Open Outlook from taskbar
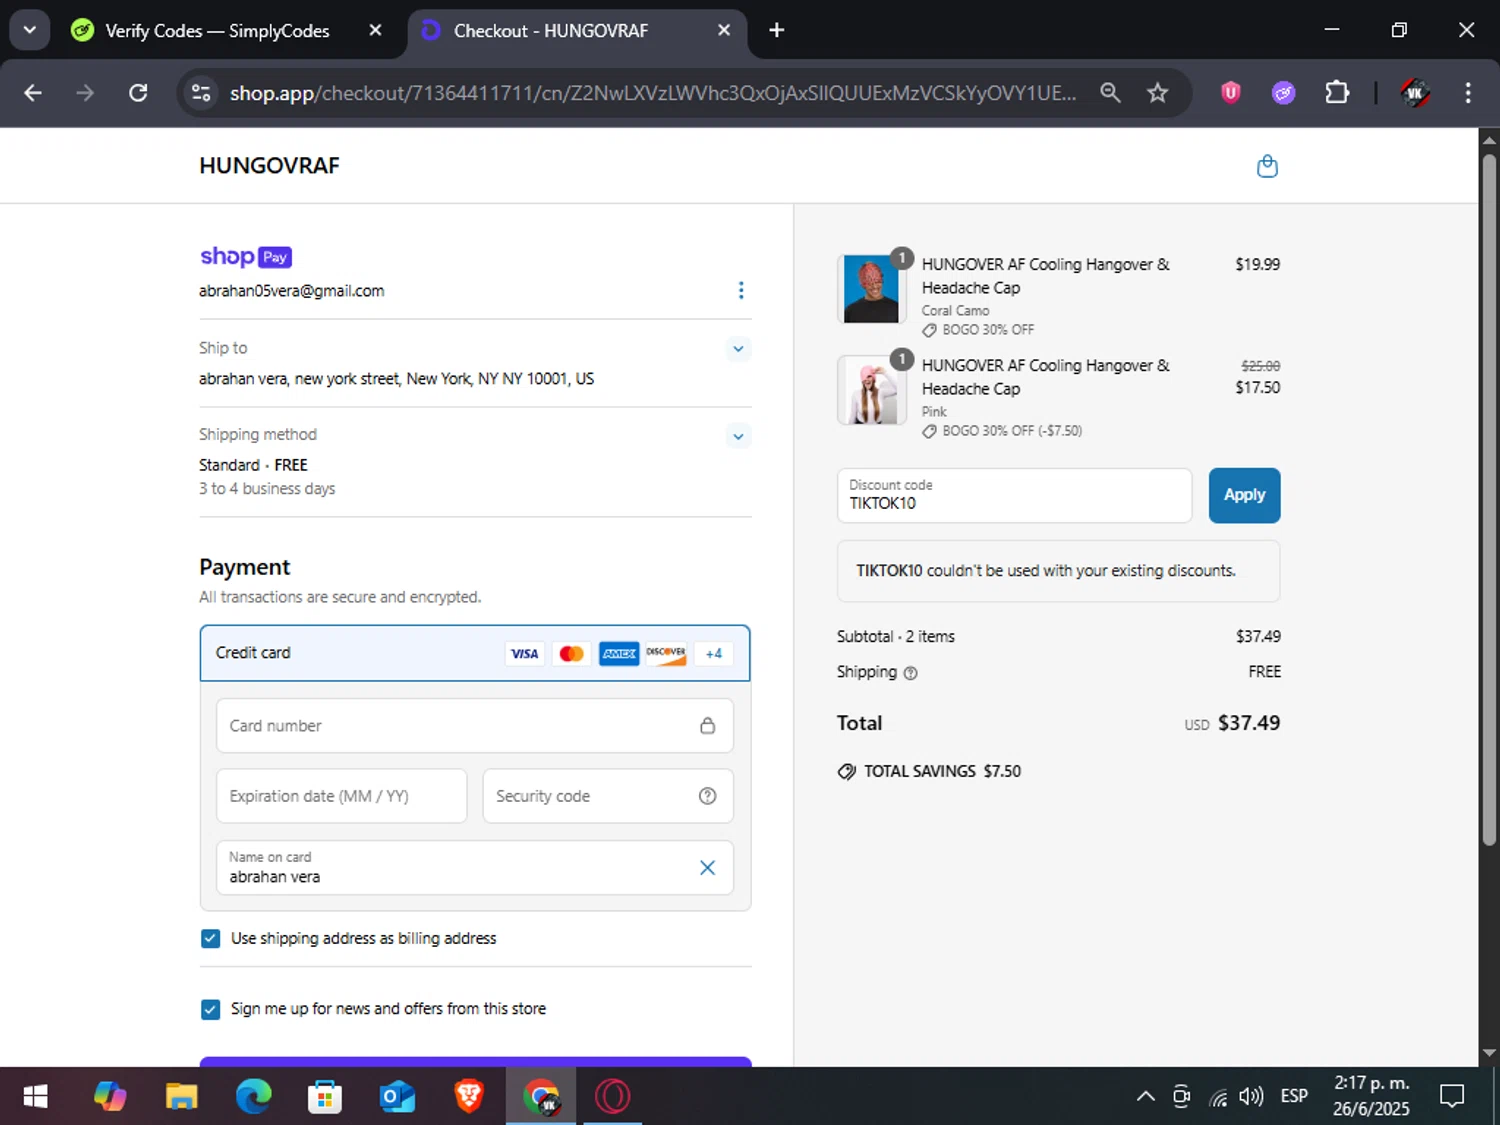The height and width of the screenshot is (1125, 1500). [x=397, y=1097]
